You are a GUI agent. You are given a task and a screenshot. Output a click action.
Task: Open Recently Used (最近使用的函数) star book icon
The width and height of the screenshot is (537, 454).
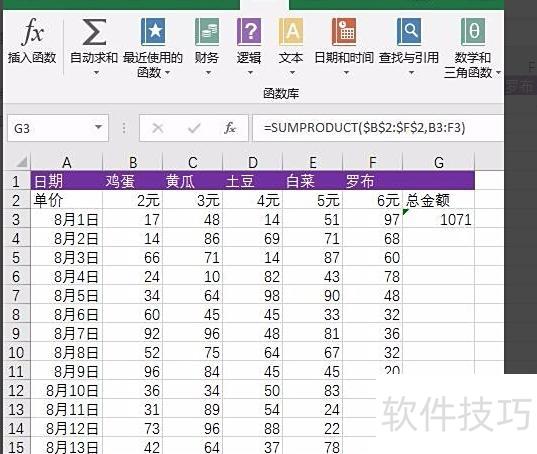click(x=153, y=32)
